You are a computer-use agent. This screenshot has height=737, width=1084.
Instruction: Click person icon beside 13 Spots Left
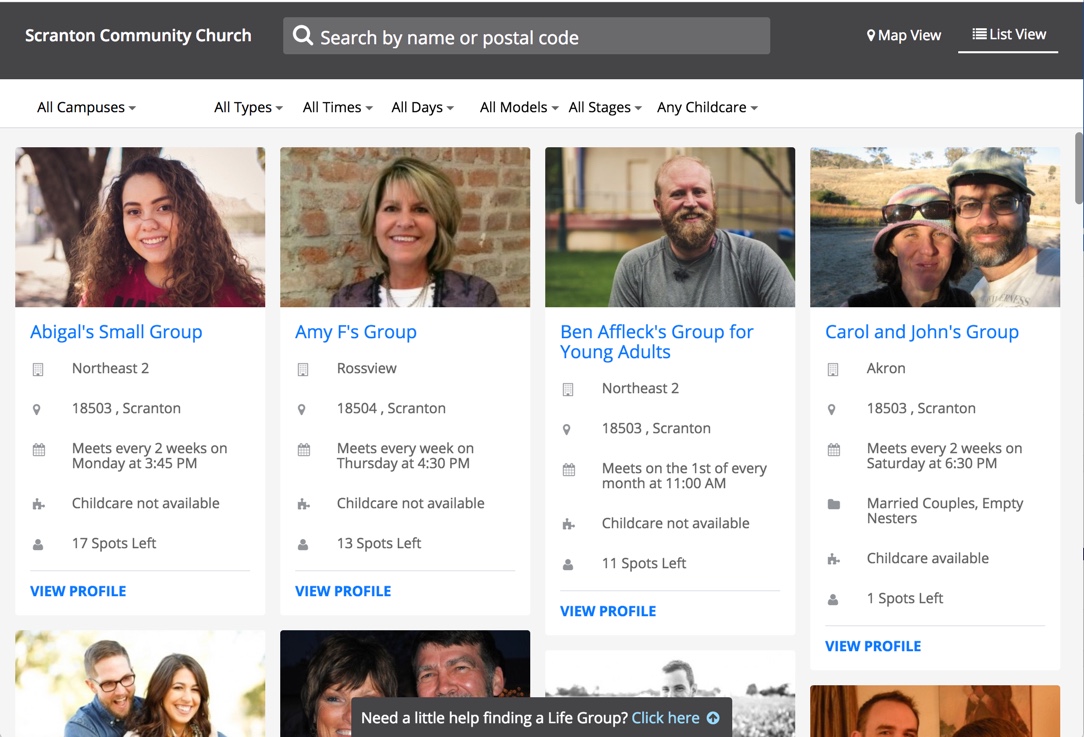pos(303,545)
